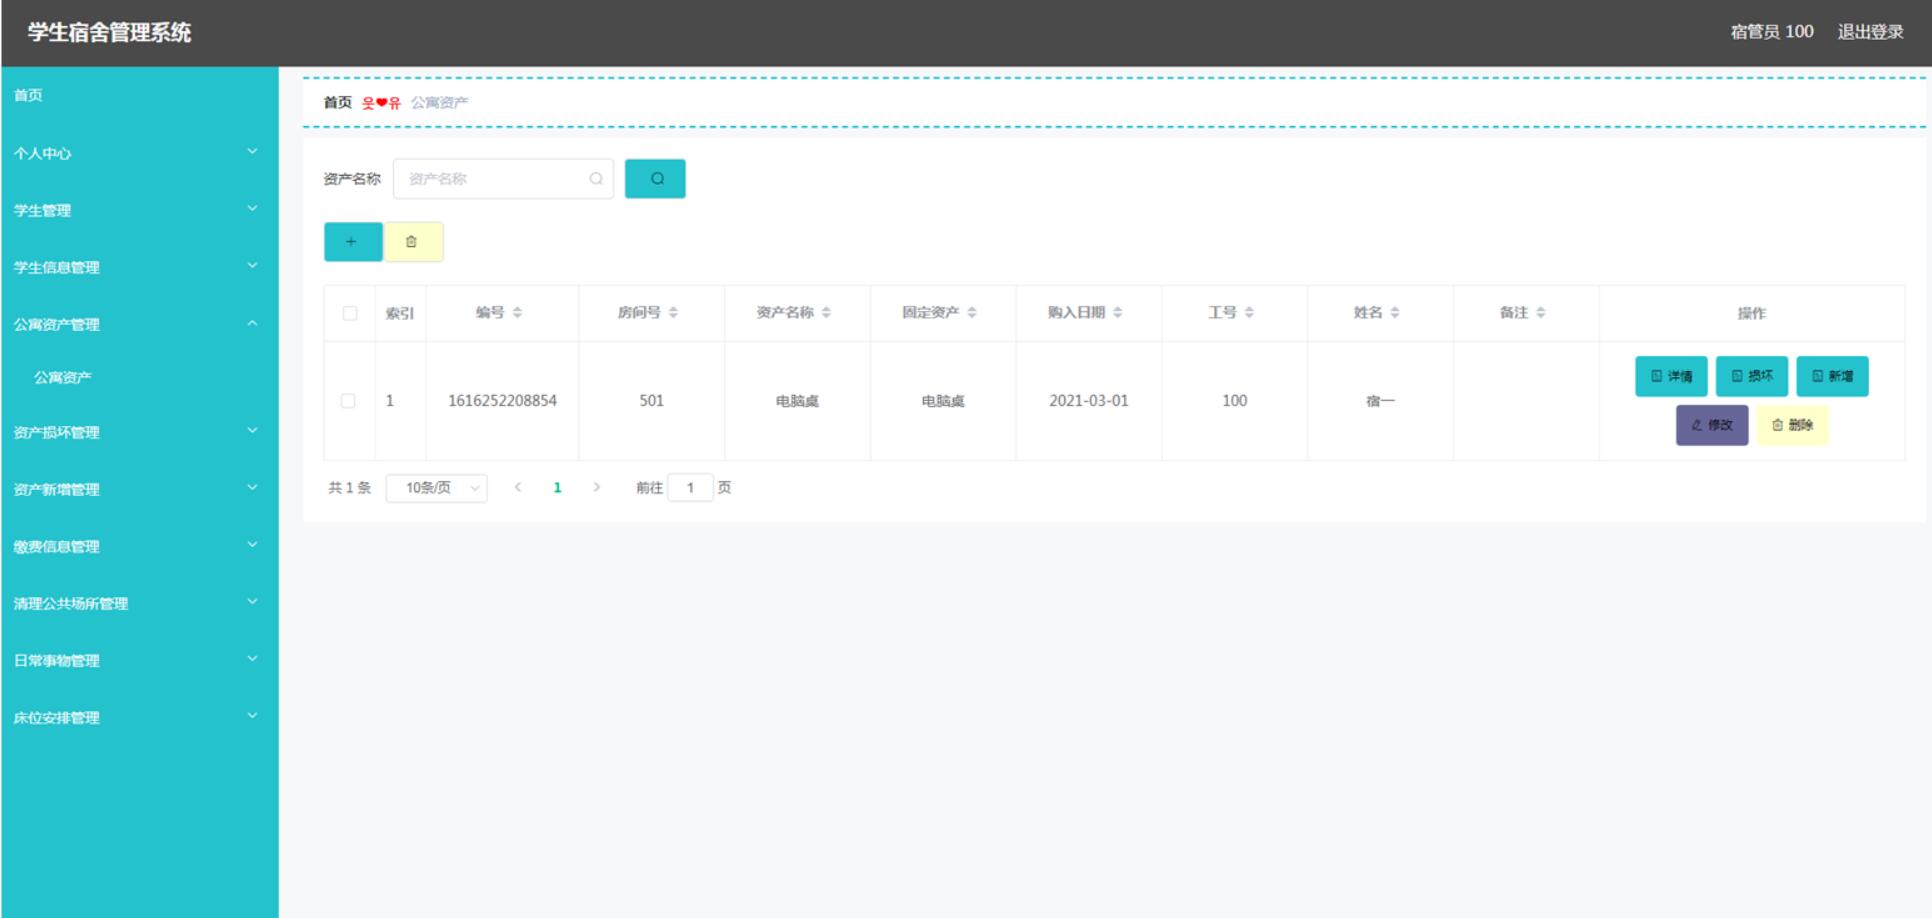
Task: Expand 个人中心 menu
Action: pos(139,153)
